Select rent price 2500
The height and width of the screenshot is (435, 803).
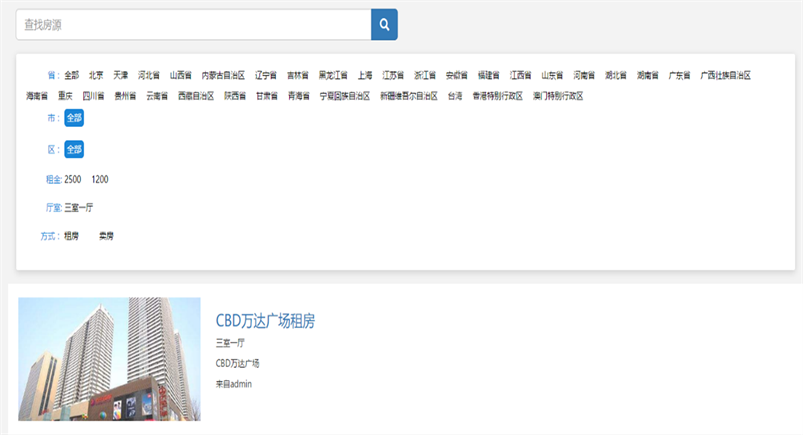72,180
